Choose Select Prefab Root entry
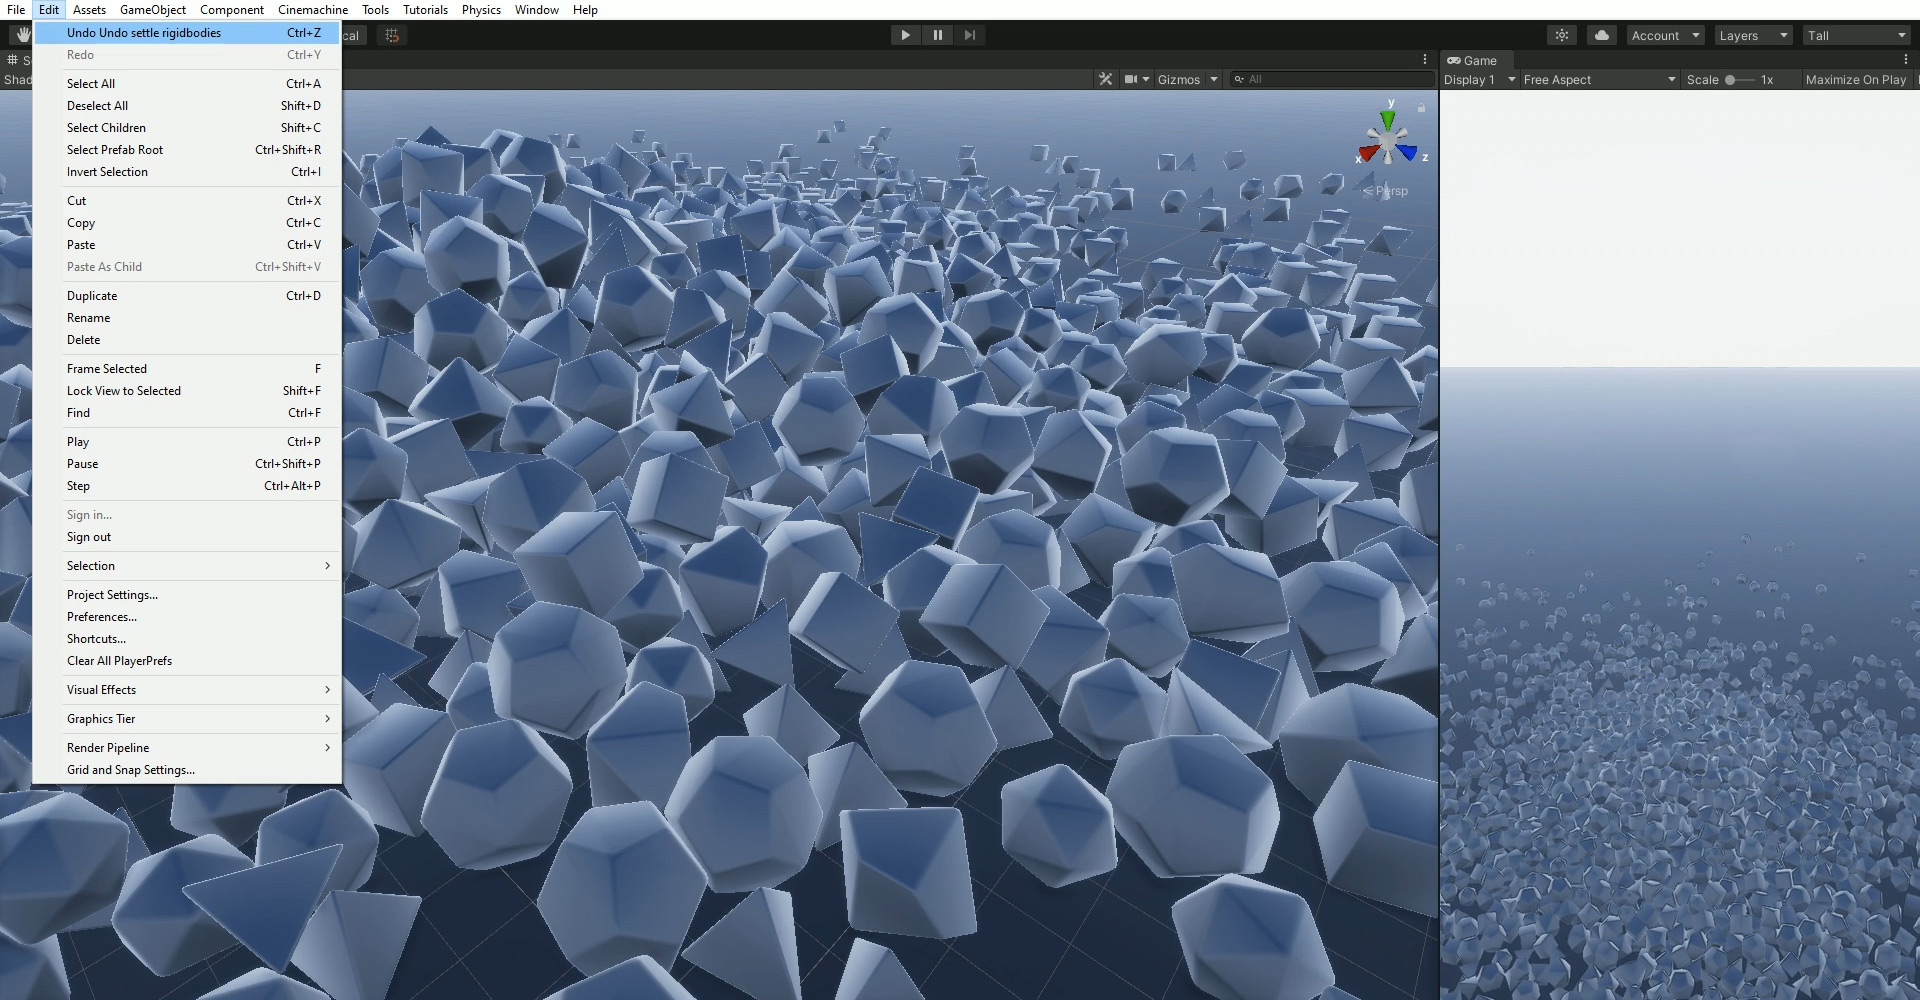The width and height of the screenshot is (1920, 1000). pyautogui.click(x=187, y=150)
